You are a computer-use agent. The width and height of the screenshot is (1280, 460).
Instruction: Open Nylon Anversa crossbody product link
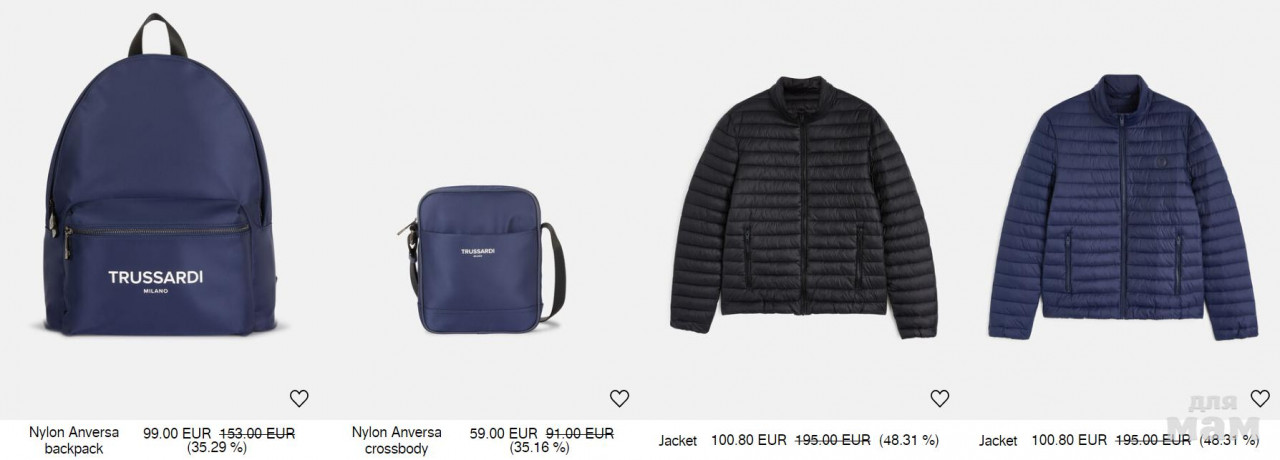point(396,440)
